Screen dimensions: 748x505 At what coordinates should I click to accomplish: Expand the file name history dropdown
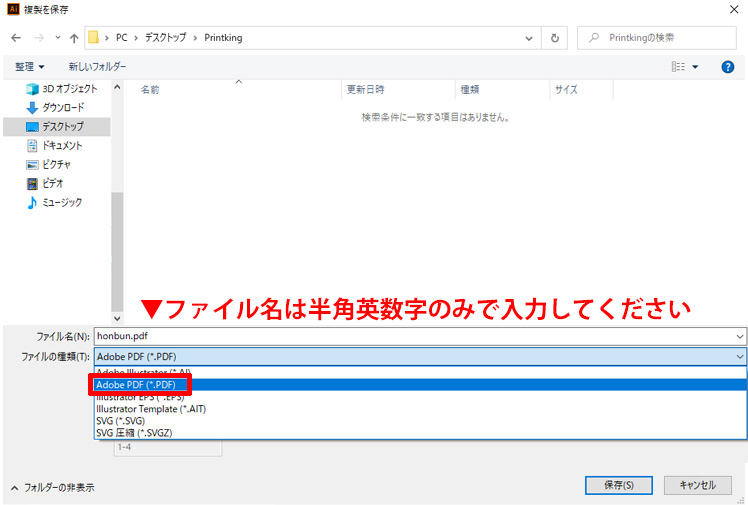[x=739, y=337]
